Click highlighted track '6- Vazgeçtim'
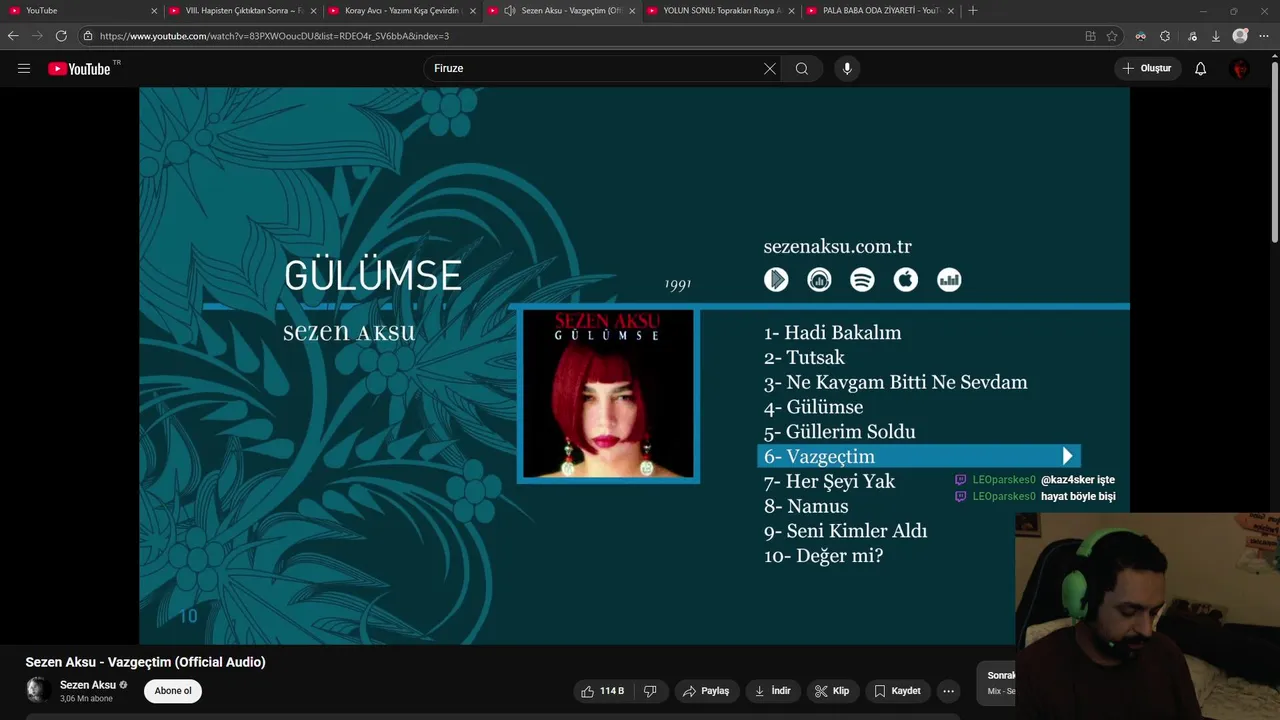 pos(918,456)
